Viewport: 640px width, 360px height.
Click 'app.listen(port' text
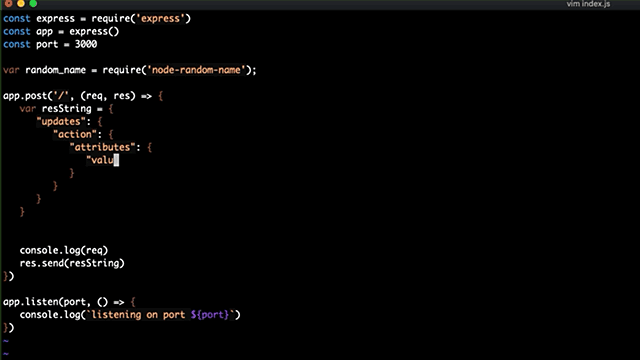click(44, 302)
